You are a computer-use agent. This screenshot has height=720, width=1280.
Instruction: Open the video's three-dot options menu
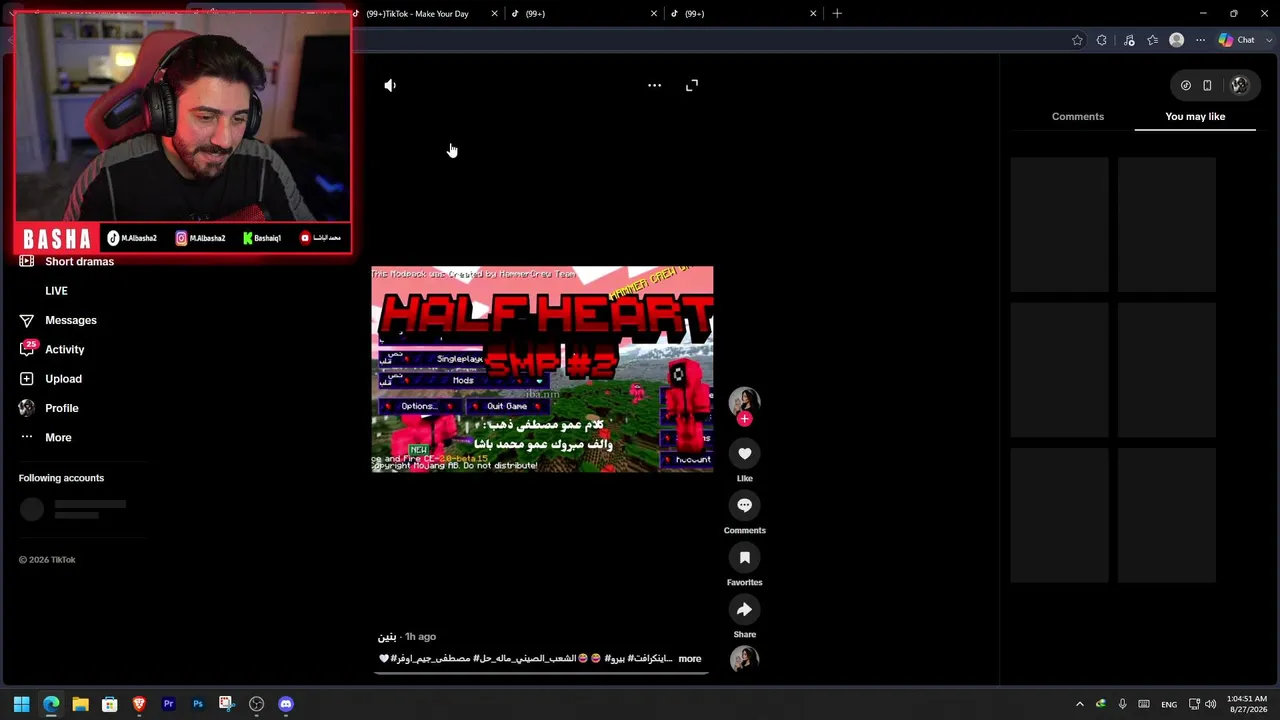[x=654, y=86]
